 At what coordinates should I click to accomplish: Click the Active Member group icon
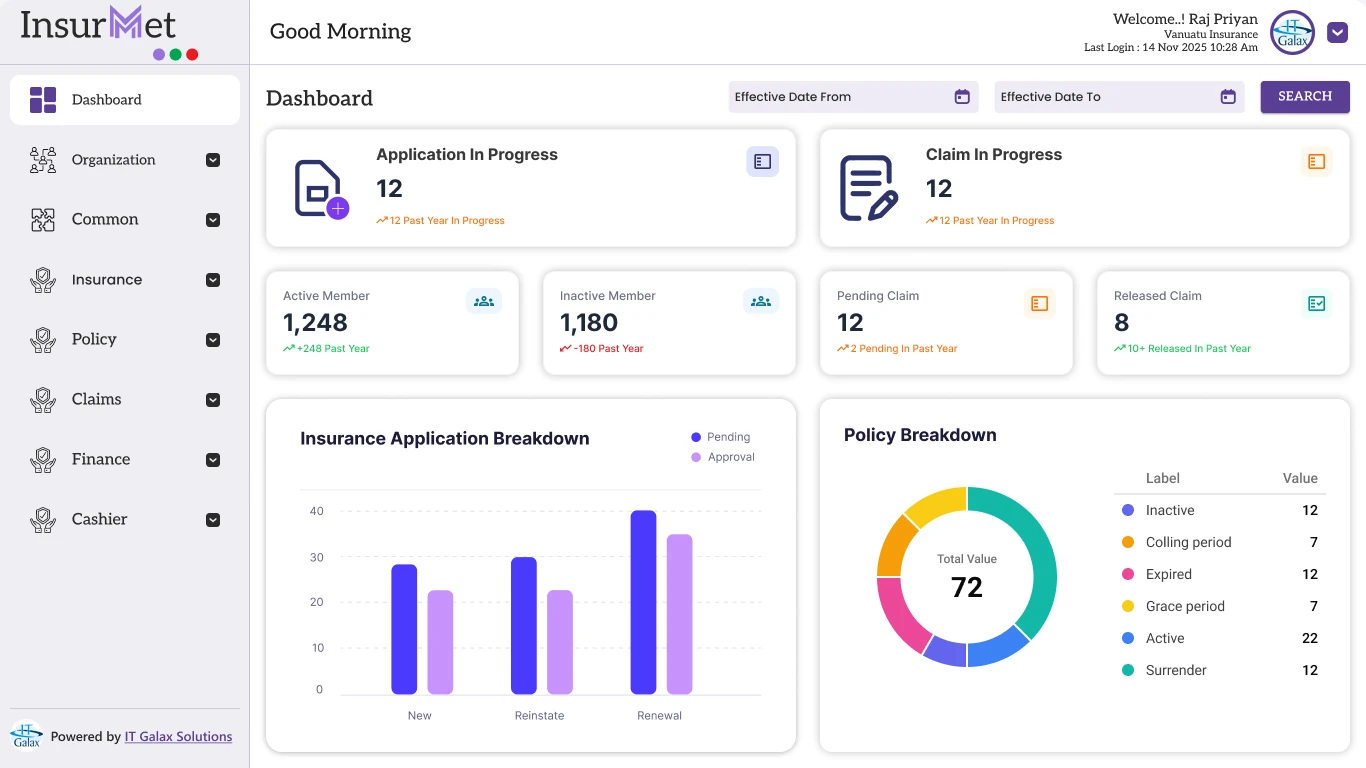click(484, 301)
